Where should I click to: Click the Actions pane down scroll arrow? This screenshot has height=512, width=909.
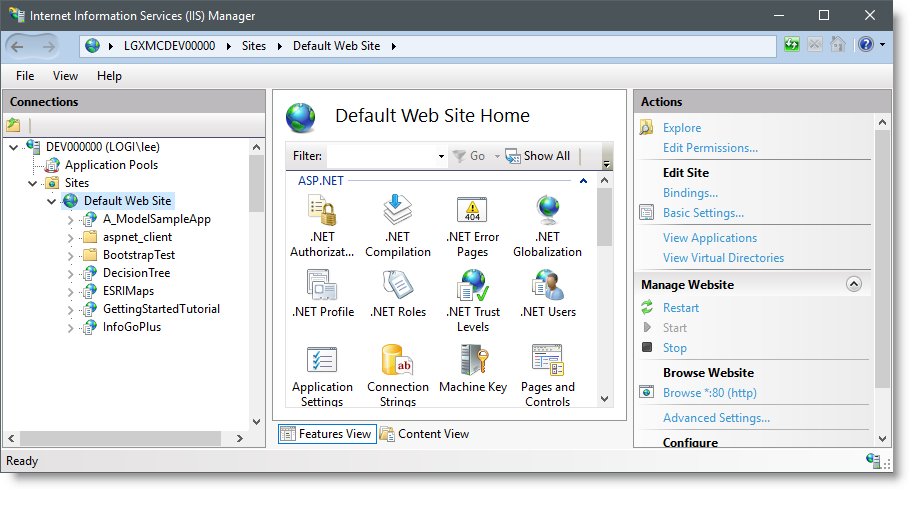882,439
